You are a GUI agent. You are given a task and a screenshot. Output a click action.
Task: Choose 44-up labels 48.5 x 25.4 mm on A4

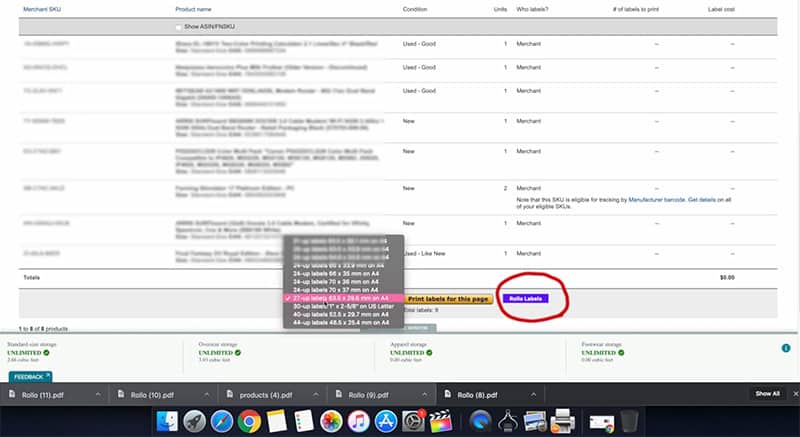click(x=343, y=323)
